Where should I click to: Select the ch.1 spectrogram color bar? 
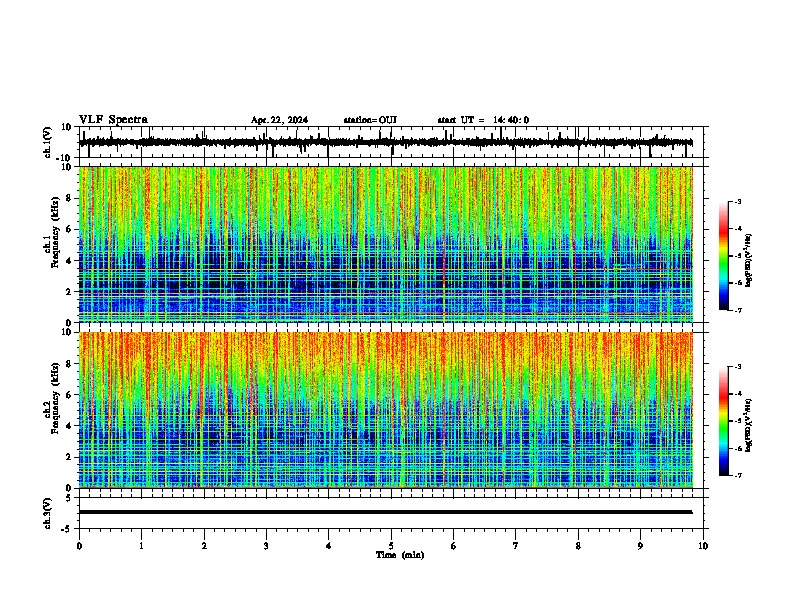724,256
